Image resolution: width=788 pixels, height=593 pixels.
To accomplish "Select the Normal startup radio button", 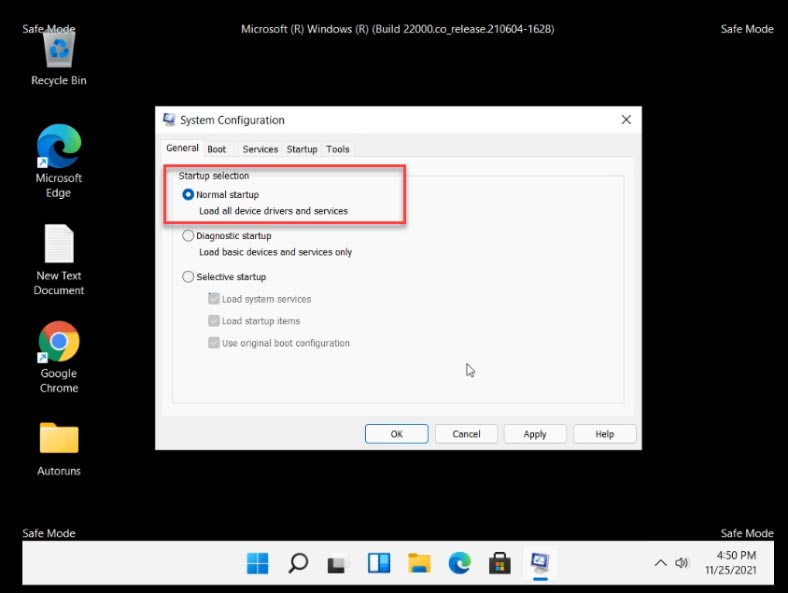I will click(x=188, y=194).
